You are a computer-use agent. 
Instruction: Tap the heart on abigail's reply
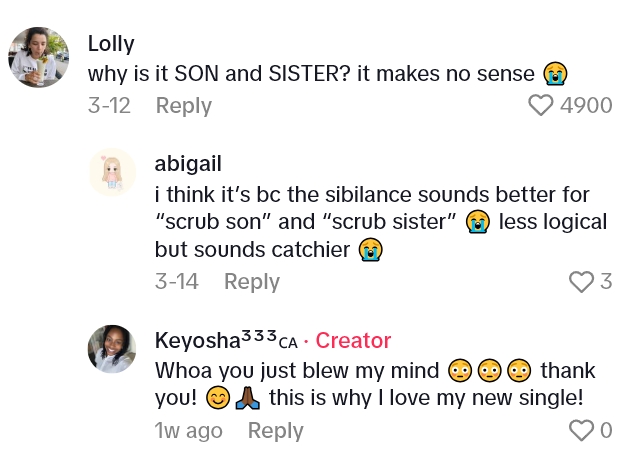point(581,282)
